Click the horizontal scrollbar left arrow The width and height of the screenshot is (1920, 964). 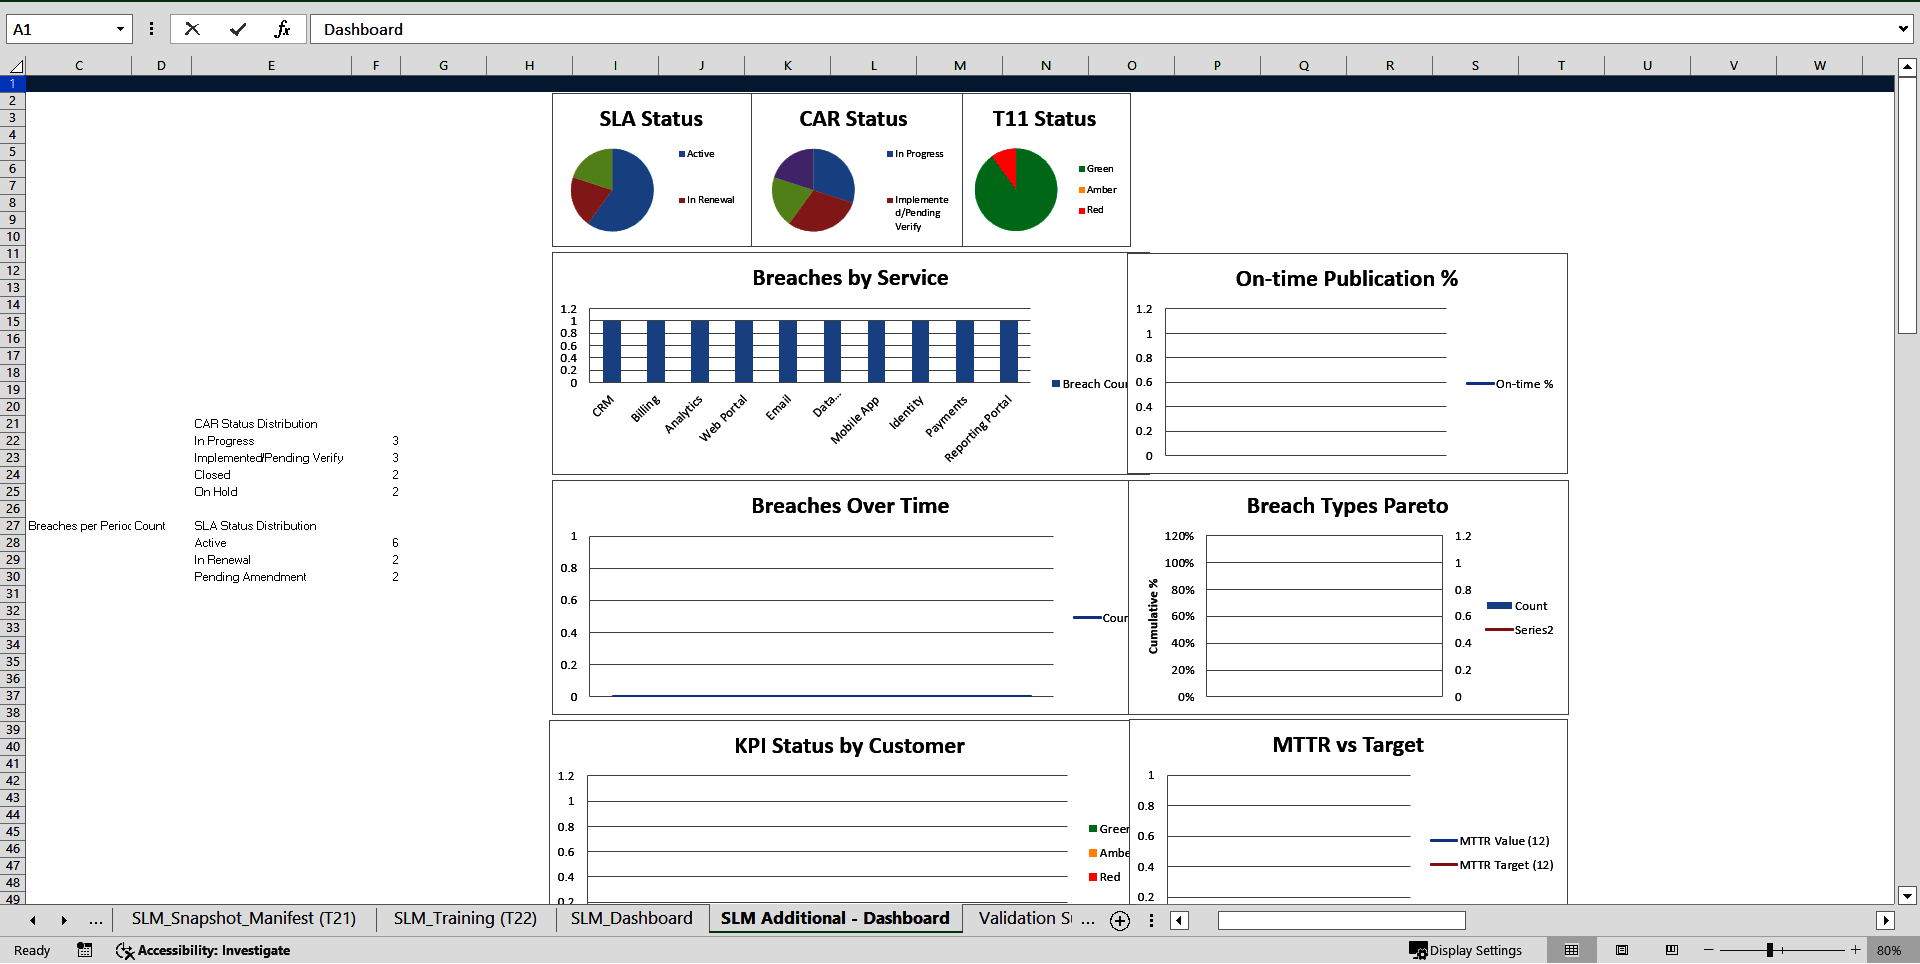pos(1180,920)
